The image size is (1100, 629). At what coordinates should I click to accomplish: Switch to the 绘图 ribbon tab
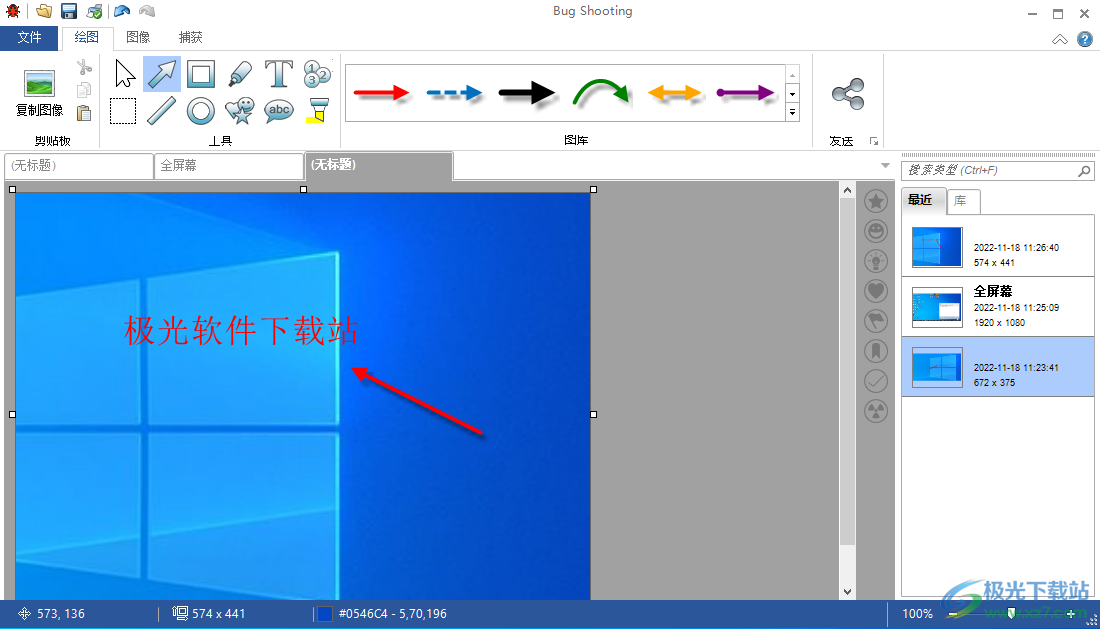[86, 37]
